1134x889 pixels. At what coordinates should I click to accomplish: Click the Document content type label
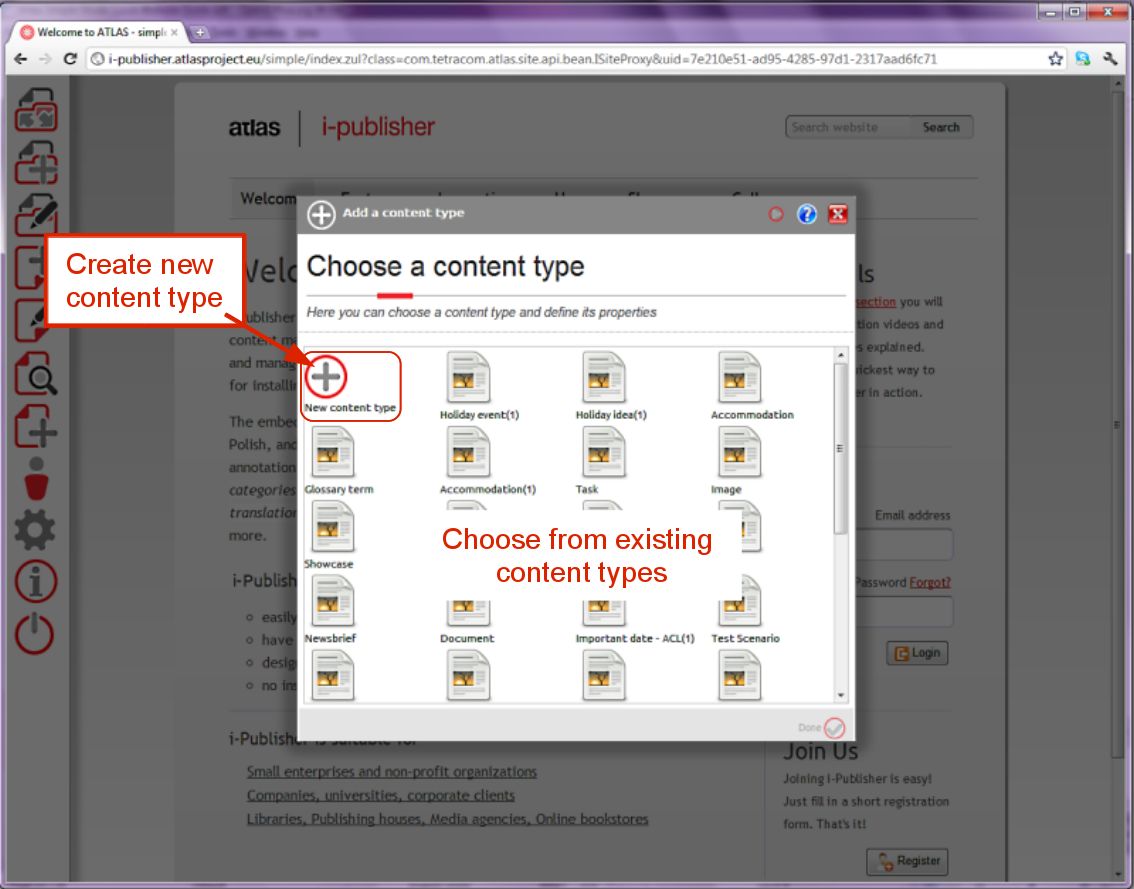coord(467,639)
